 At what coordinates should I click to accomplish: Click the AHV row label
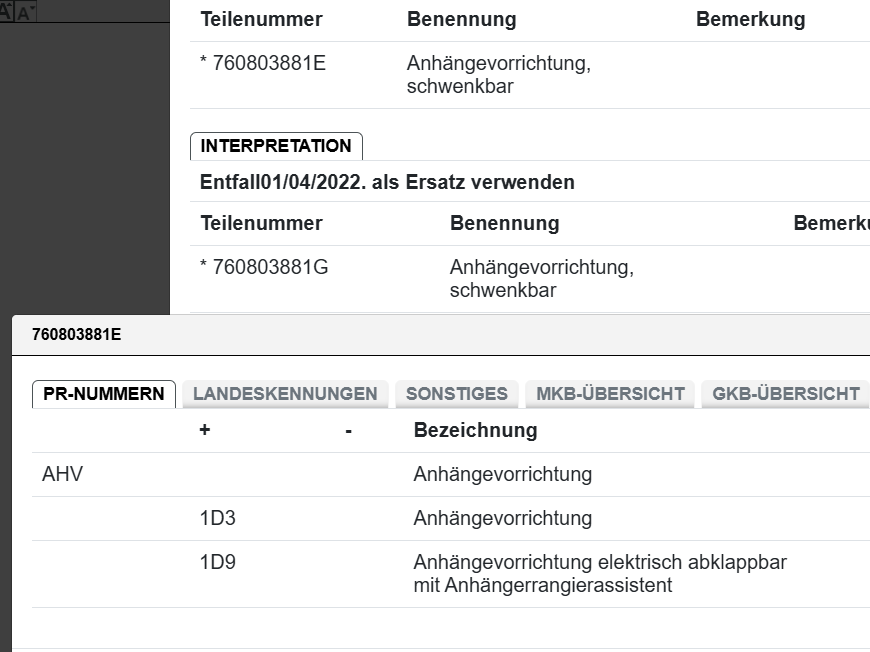[x=62, y=475]
